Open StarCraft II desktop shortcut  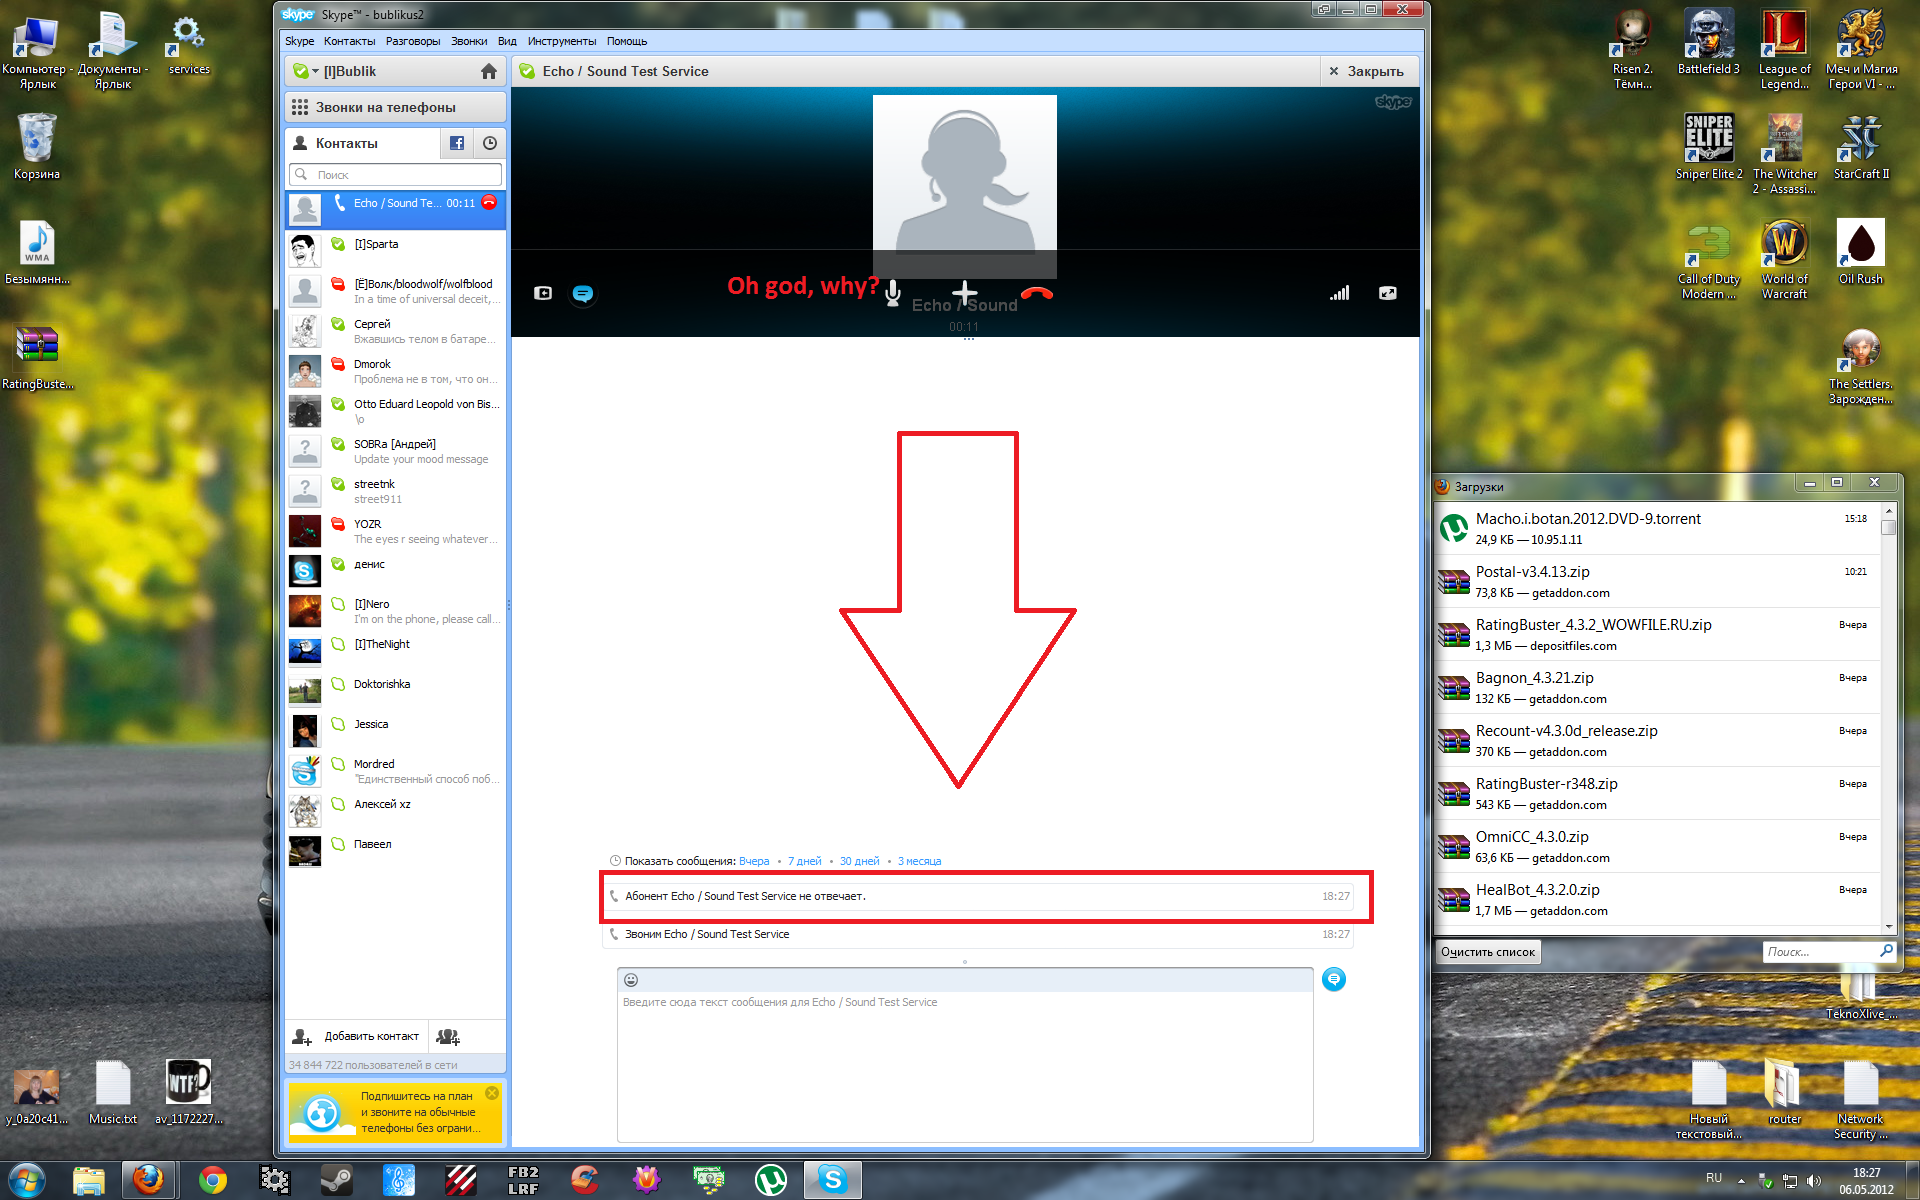click(x=1860, y=147)
